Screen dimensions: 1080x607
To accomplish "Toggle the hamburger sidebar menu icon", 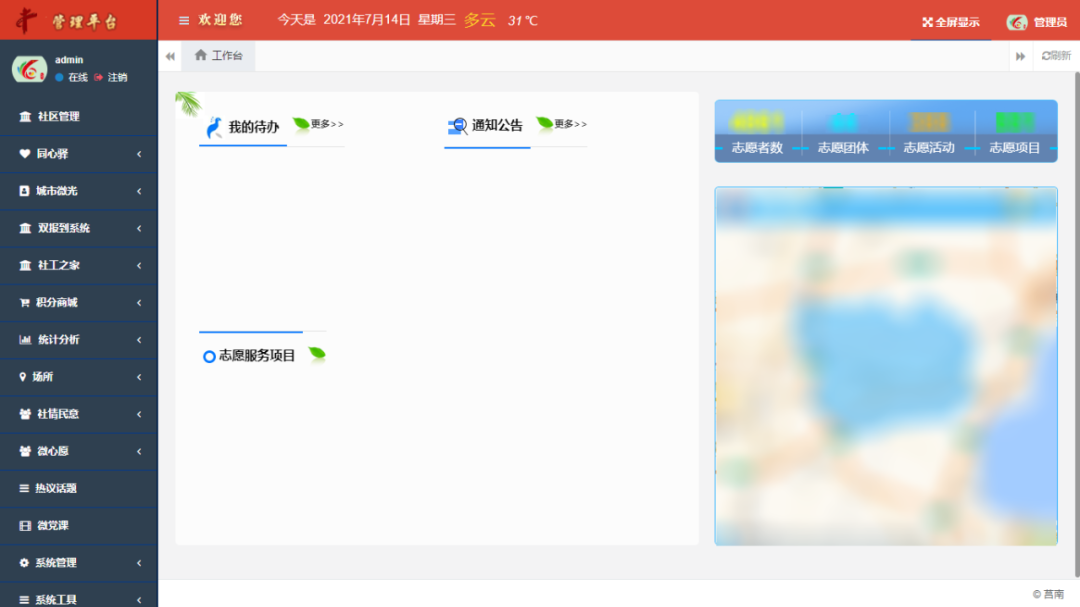I will tap(184, 21).
